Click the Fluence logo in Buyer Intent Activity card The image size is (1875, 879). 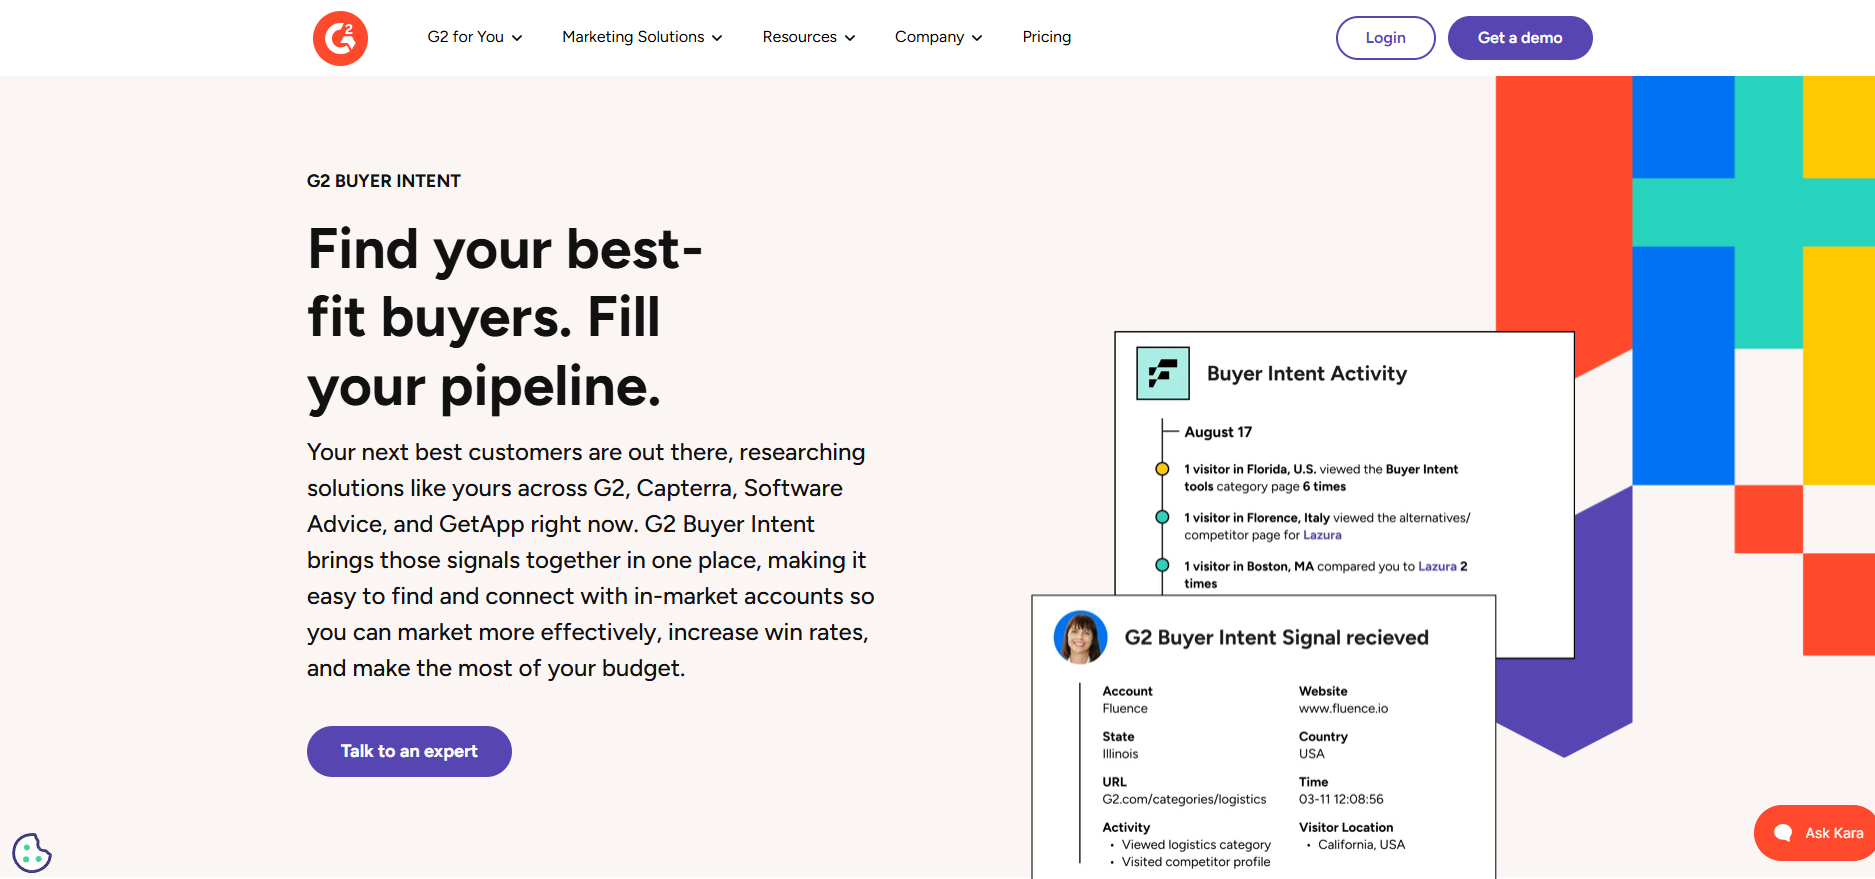click(x=1163, y=373)
